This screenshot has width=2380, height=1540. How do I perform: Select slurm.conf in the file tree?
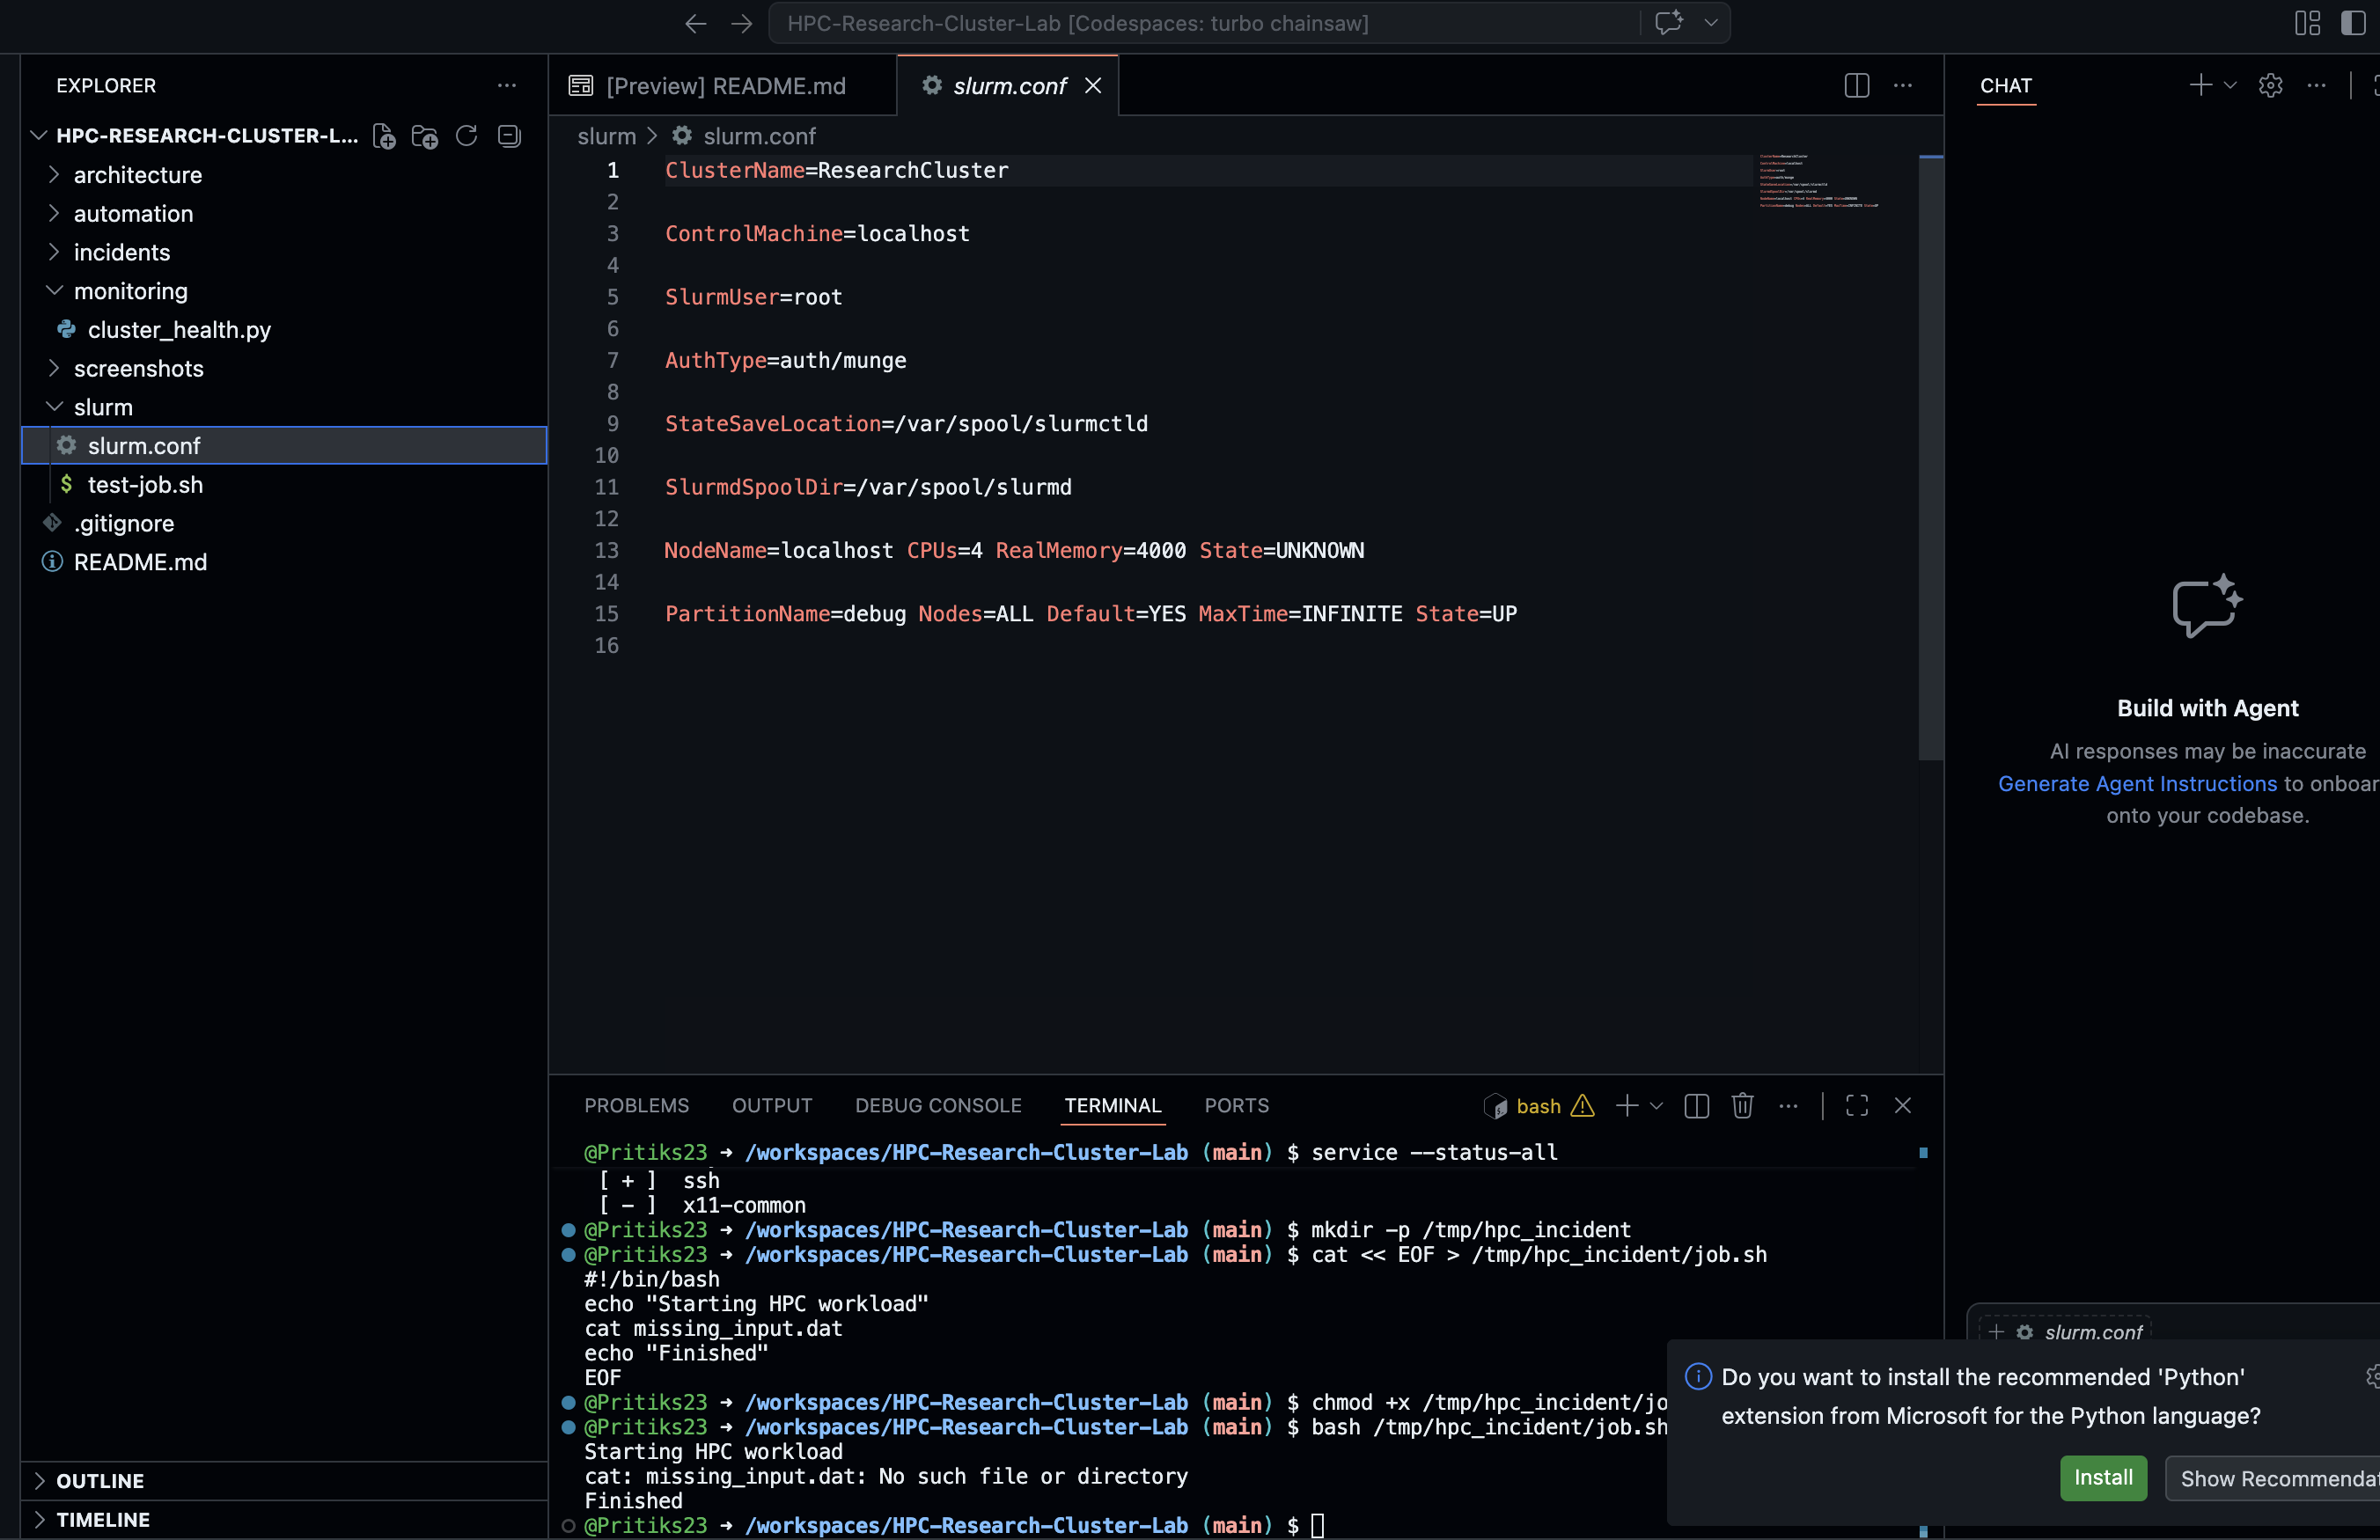point(284,446)
